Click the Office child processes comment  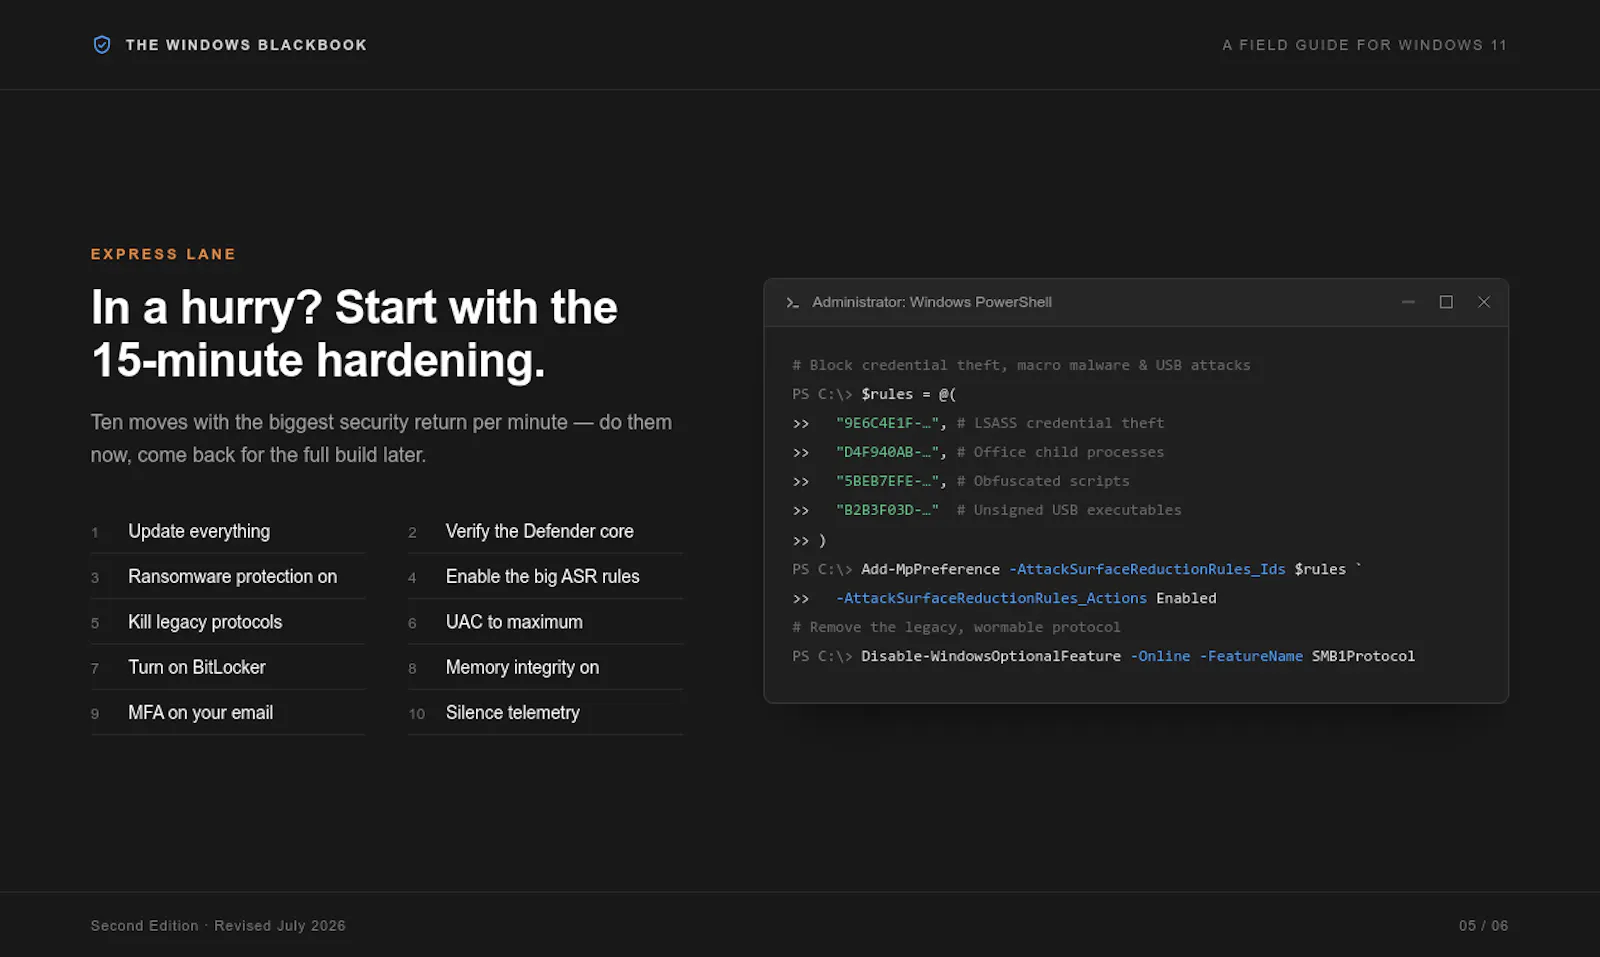pos(1060,452)
